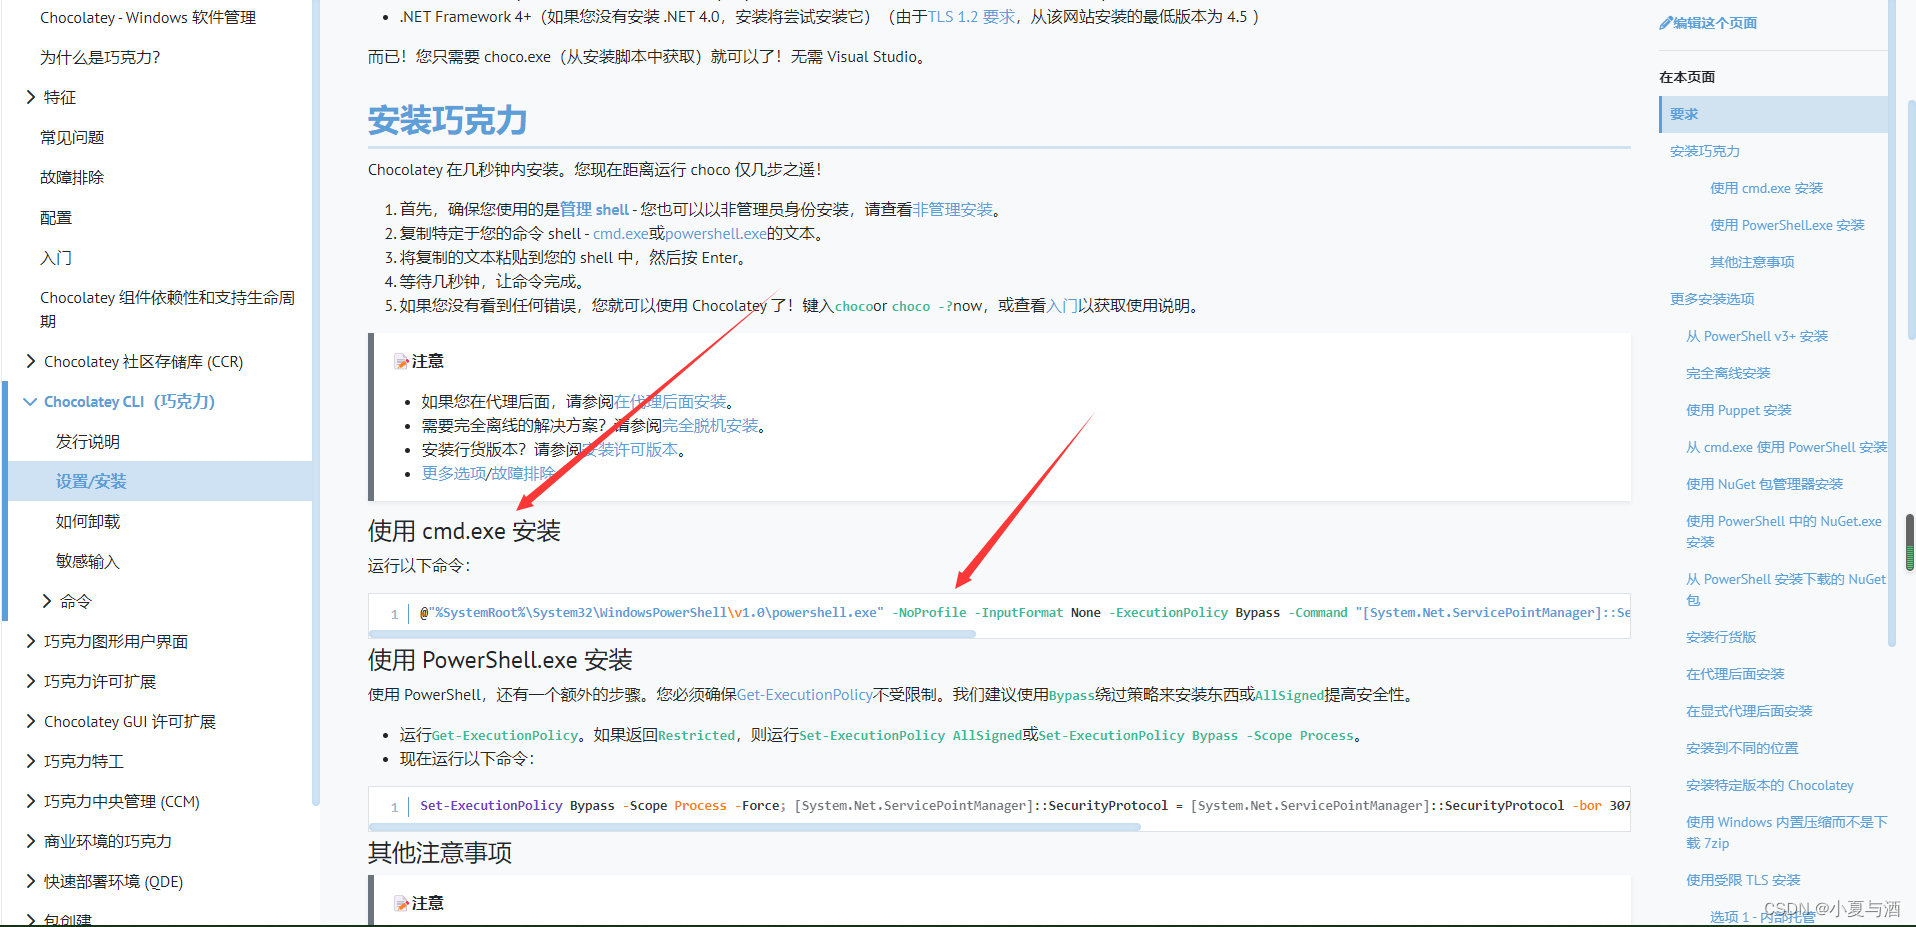Jump to 安装行货版 outline entry
This screenshot has width=1916, height=927.
[1721, 637]
